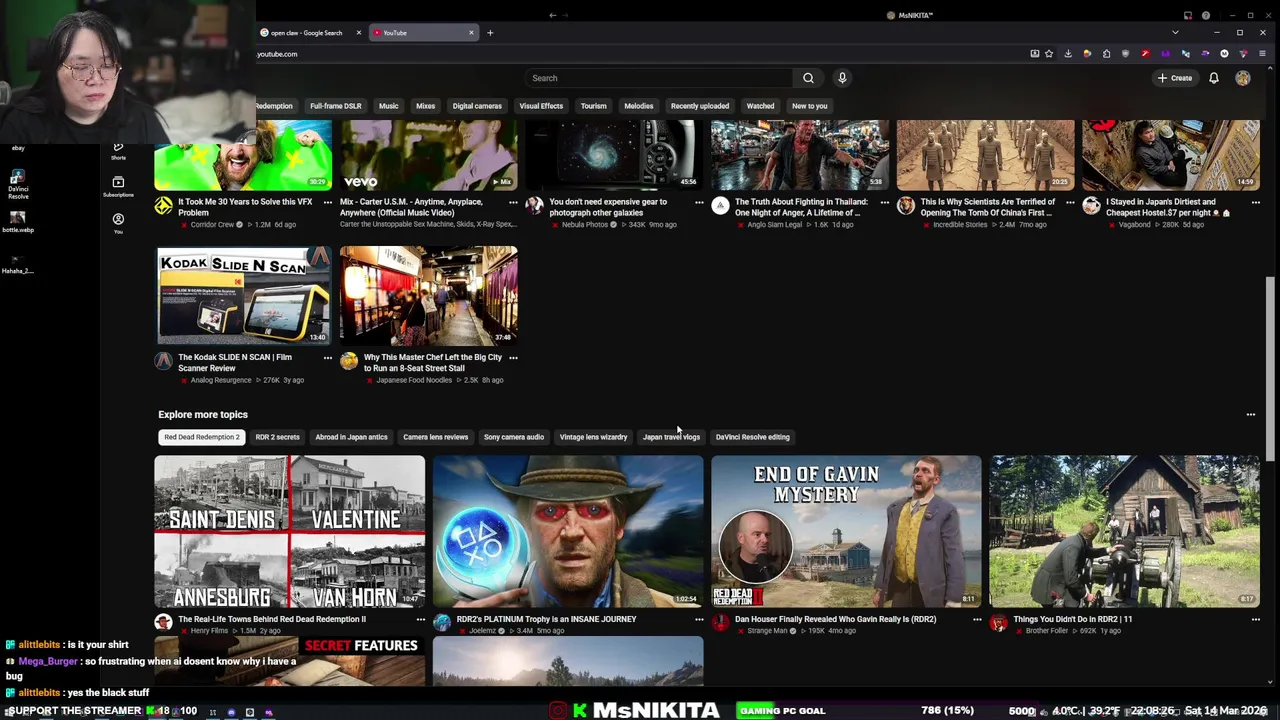Viewport: 1280px width, 720px height.
Task: Open It Took Me 30 Years VFX title
Action: coord(245,207)
